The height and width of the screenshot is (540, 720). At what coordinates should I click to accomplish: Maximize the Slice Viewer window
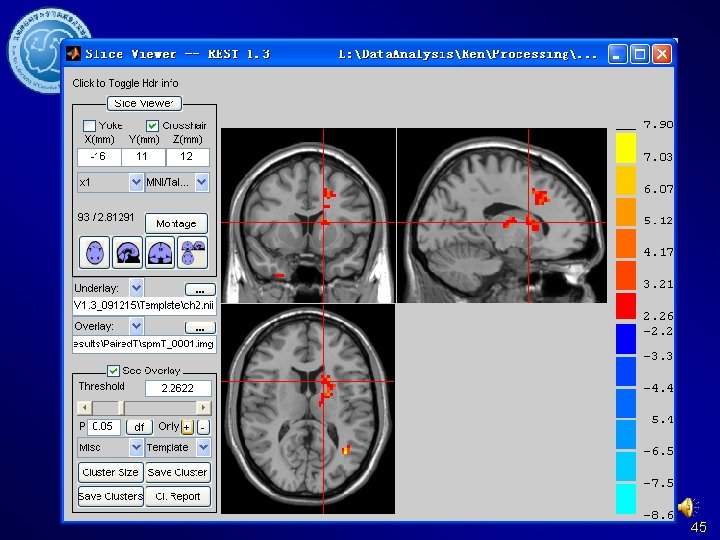(640, 54)
